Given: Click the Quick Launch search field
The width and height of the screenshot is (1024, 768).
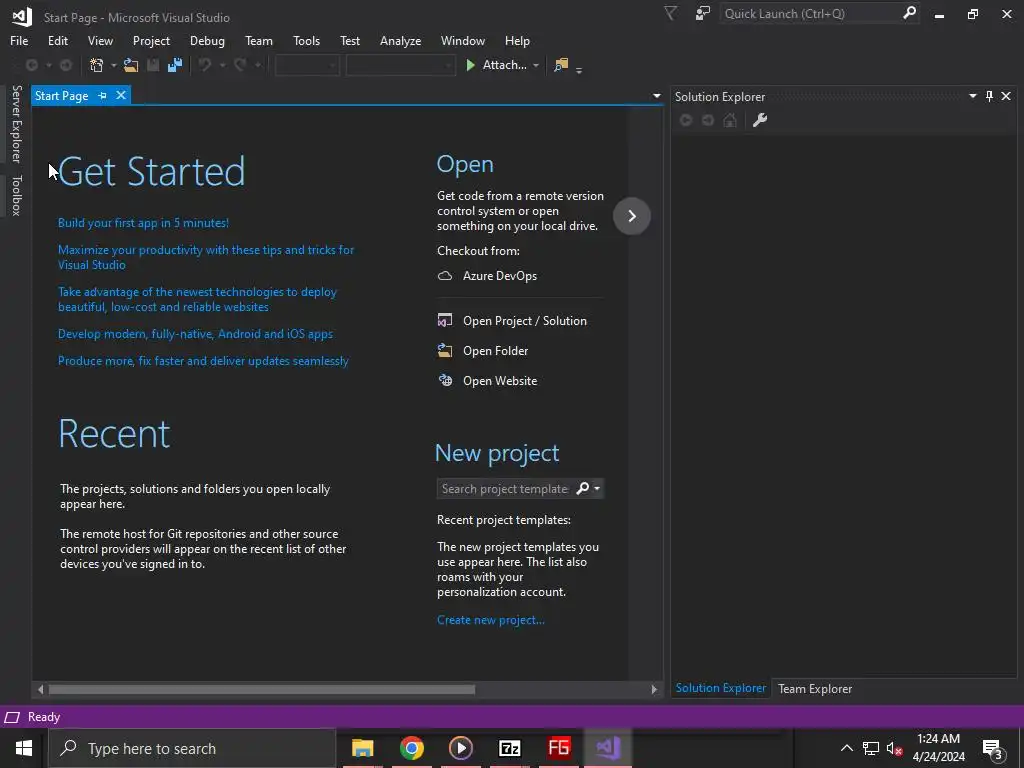Looking at the screenshot, I should [x=810, y=13].
